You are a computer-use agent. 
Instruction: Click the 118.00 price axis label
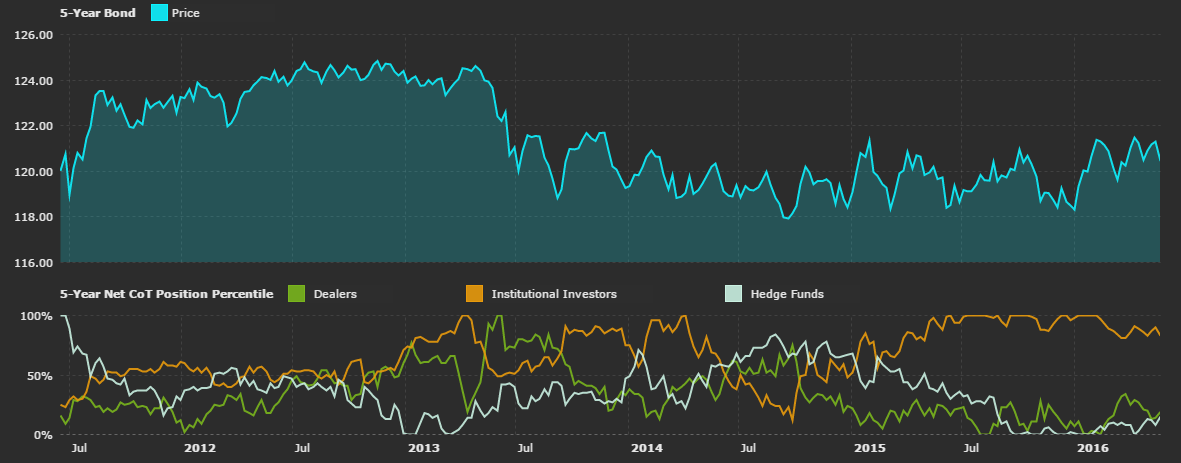pos(34,217)
